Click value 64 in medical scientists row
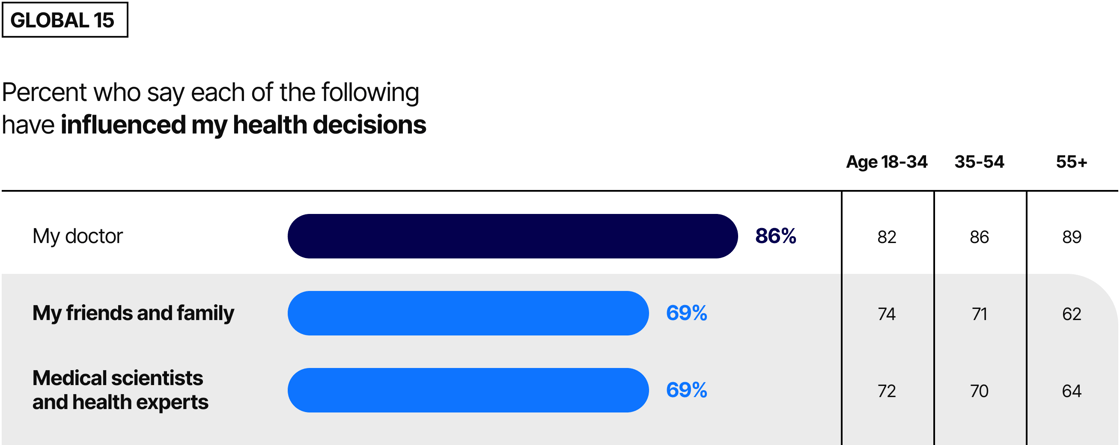 [1071, 391]
